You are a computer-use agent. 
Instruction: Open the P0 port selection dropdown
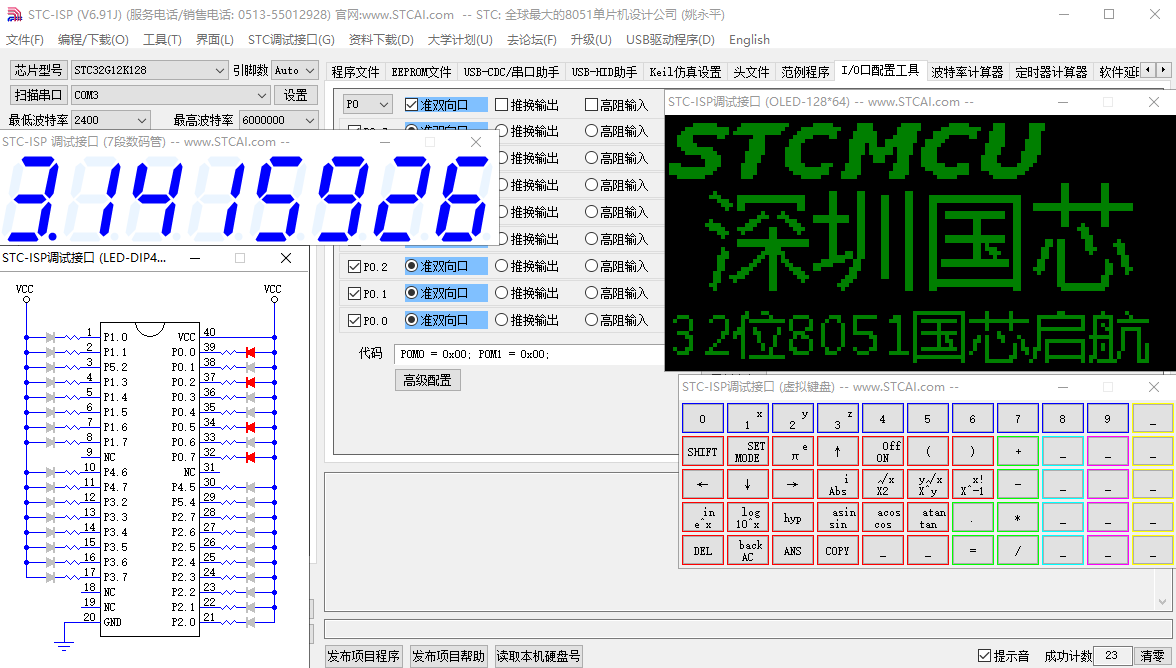tap(384, 105)
